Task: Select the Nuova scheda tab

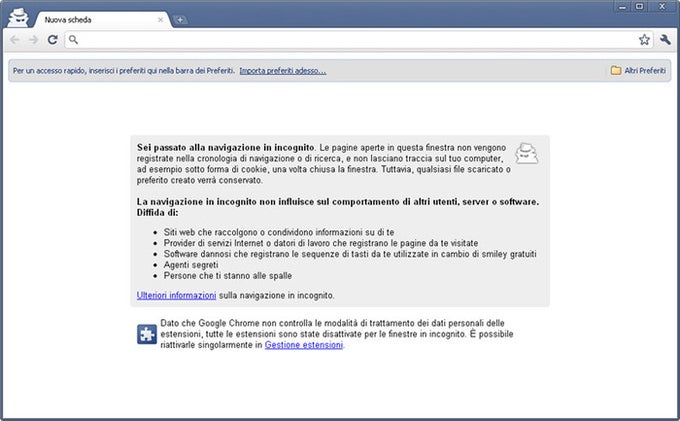Action: (x=102, y=20)
